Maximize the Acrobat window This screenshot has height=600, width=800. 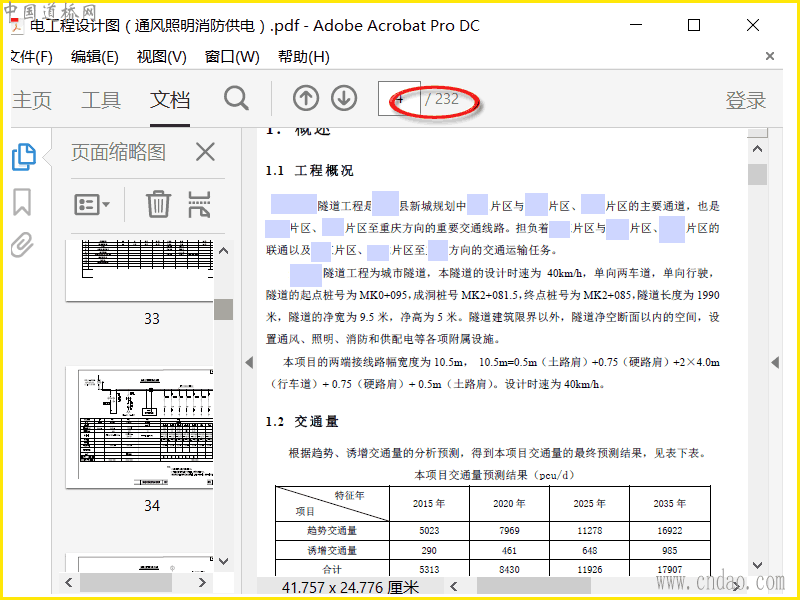point(694,24)
